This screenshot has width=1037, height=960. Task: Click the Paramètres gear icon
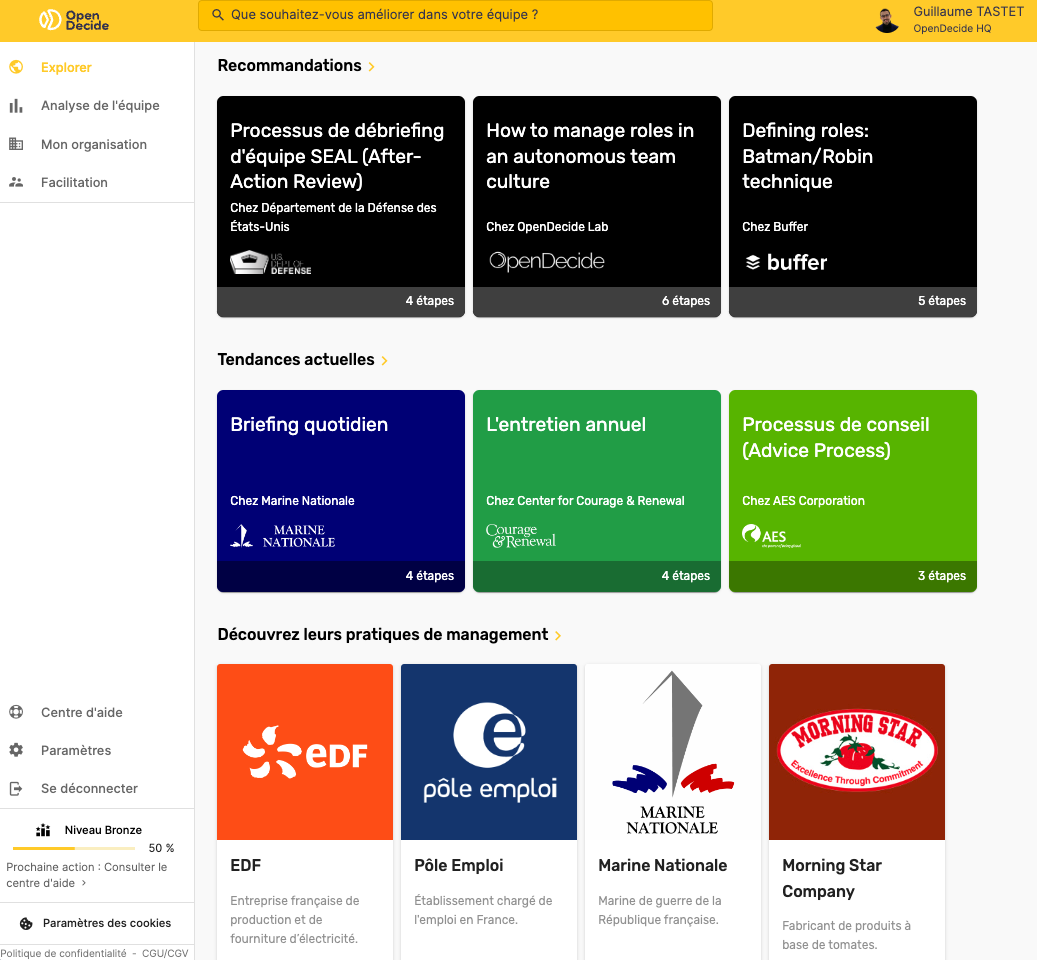(17, 750)
